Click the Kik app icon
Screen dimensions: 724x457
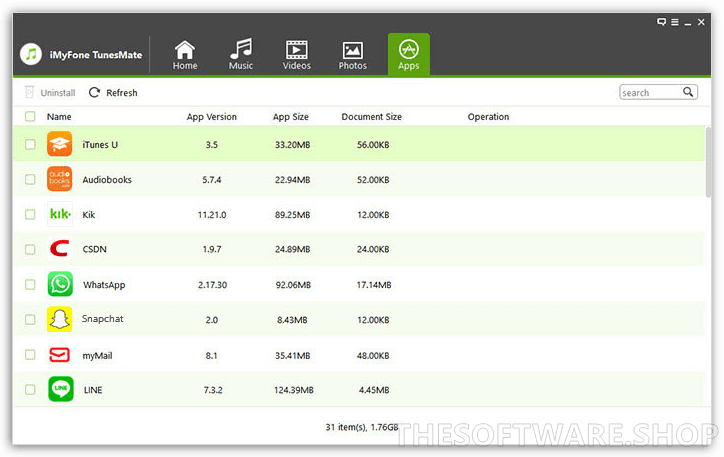click(60, 215)
